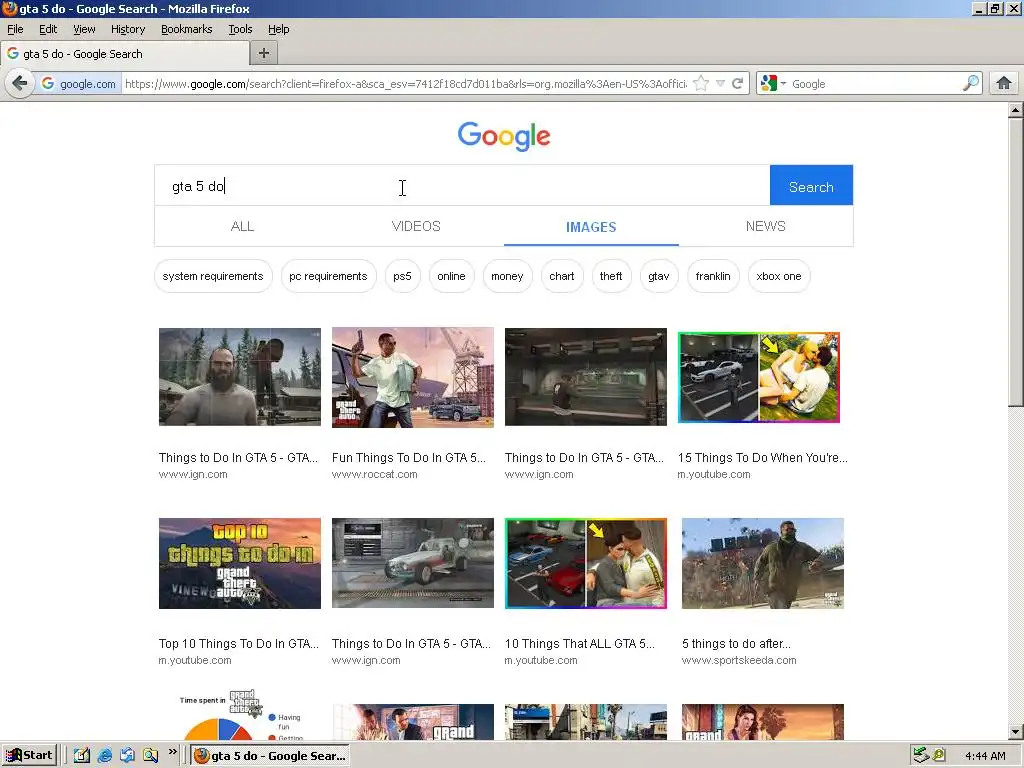Select the 'pc requirements' suggestion chip
This screenshot has height=768, width=1024.
point(328,276)
